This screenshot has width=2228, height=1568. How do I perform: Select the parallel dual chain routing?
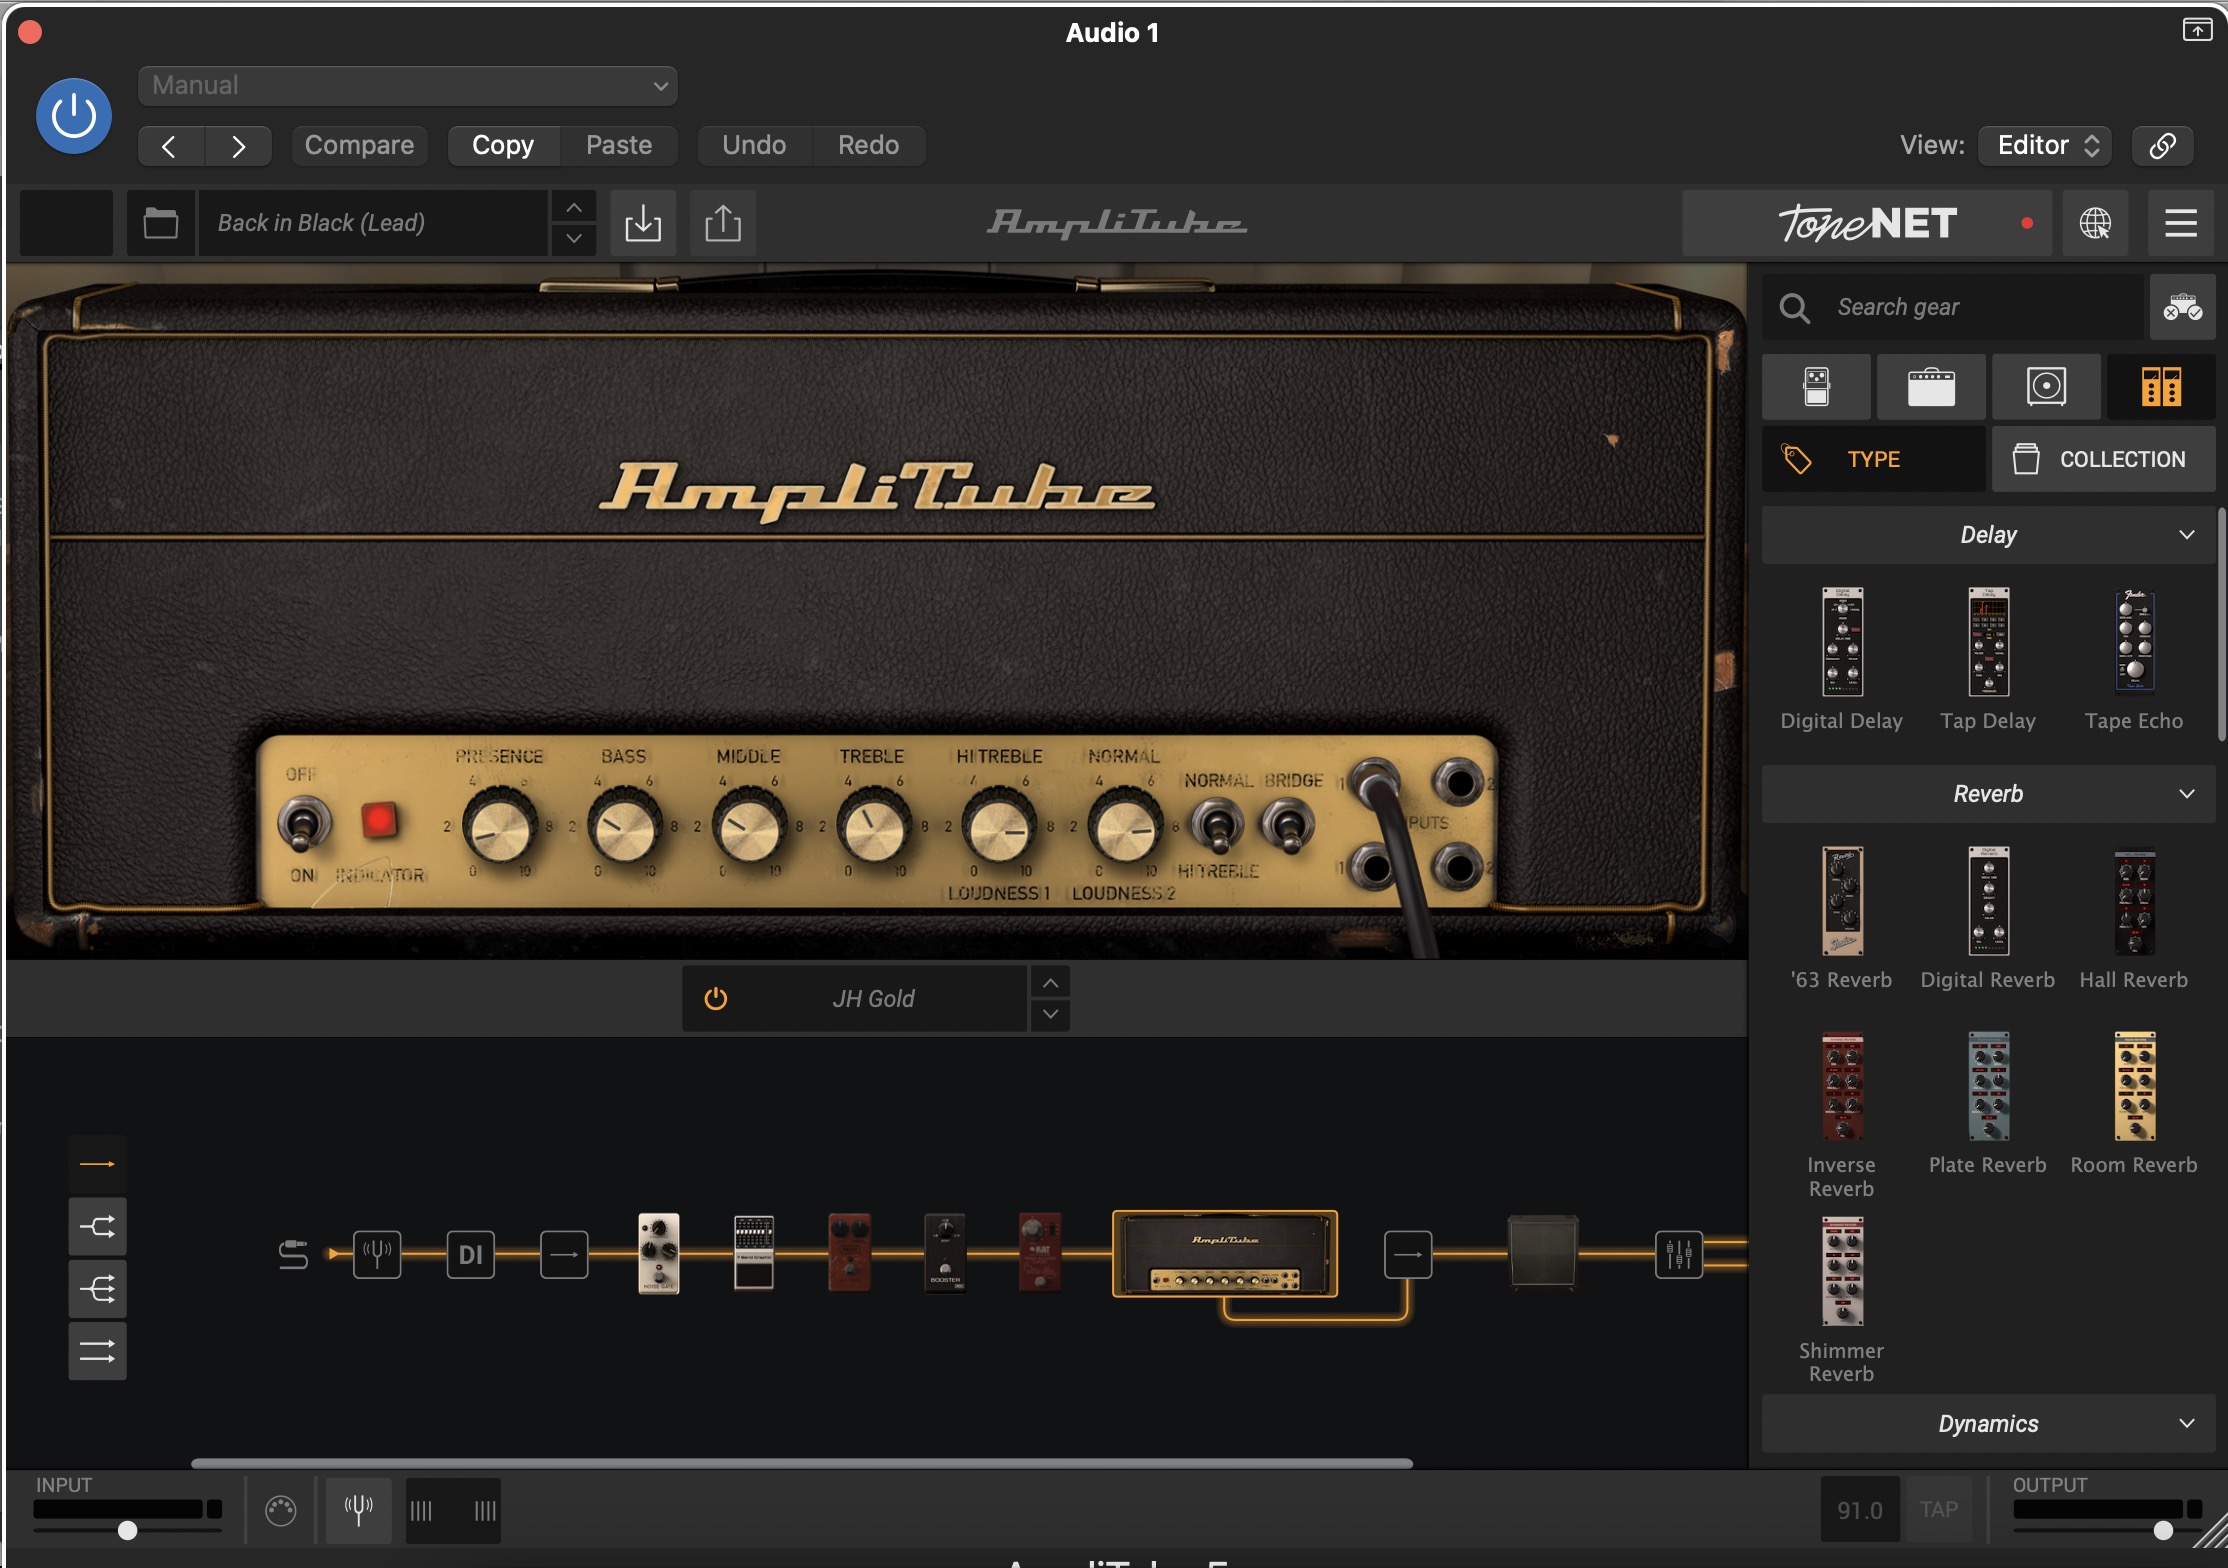click(97, 1352)
